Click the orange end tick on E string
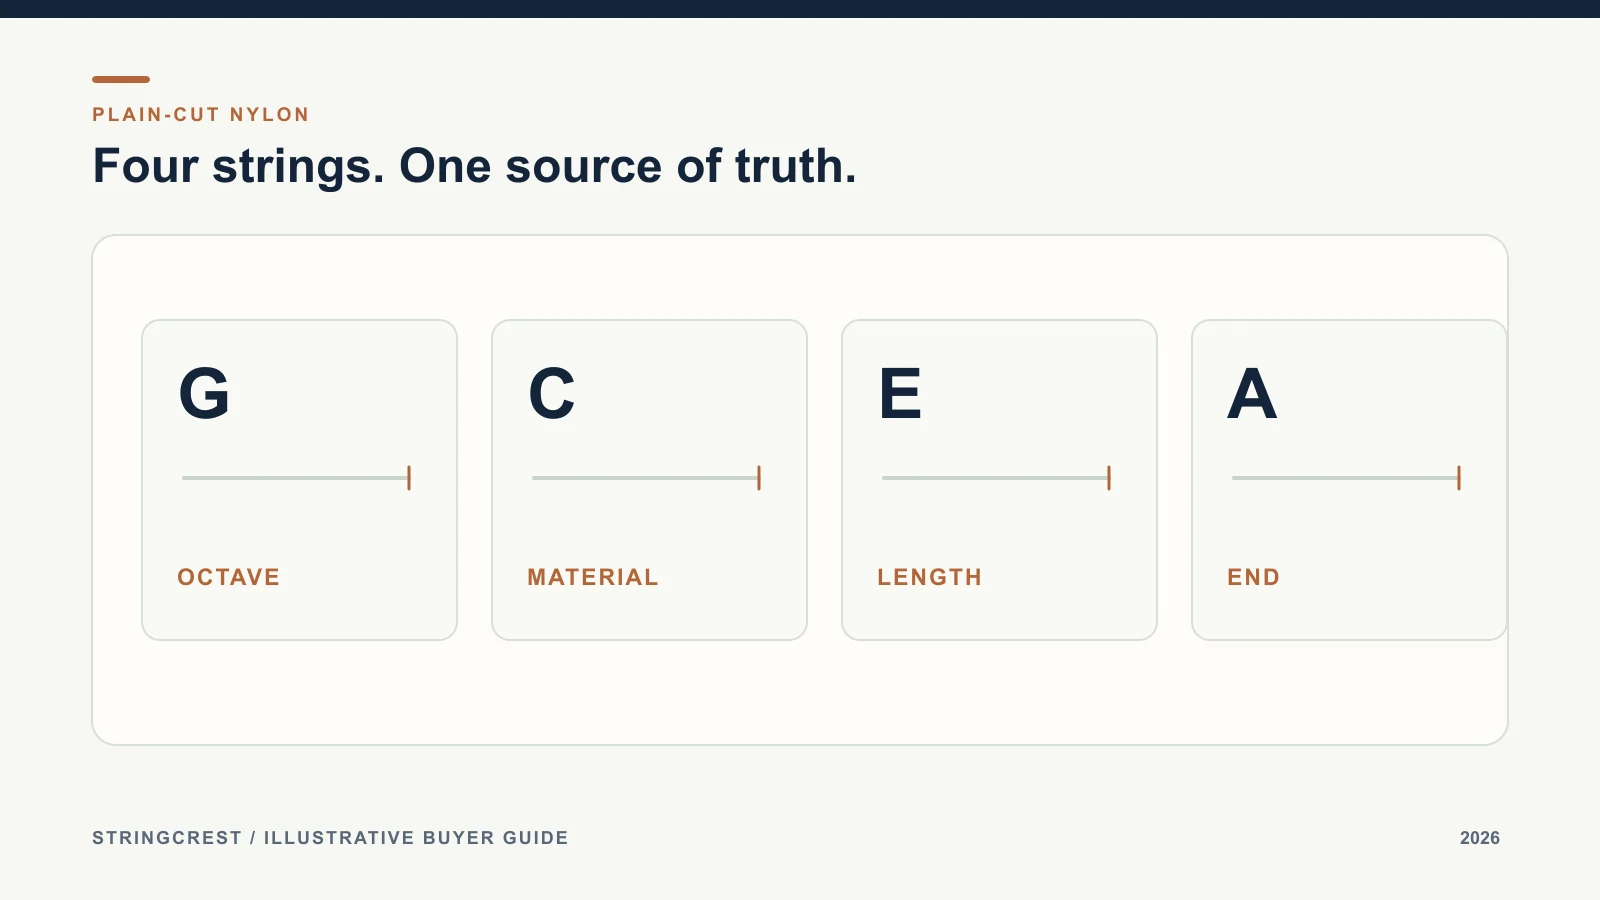The height and width of the screenshot is (900, 1600). pyautogui.click(x=1109, y=478)
